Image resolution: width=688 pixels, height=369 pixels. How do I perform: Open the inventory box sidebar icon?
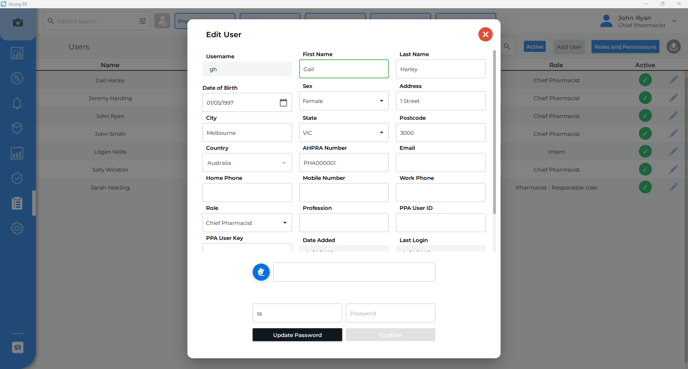pyautogui.click(x=17, y=128)
